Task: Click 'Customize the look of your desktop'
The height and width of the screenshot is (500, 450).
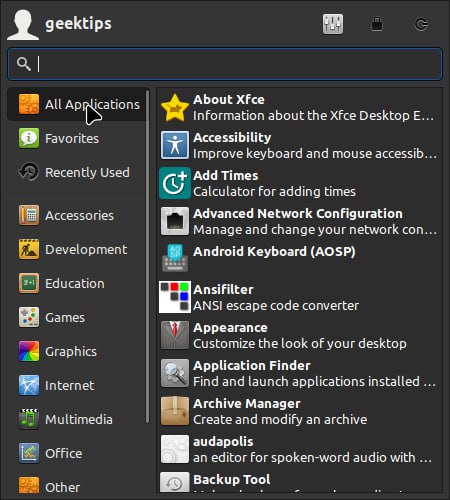Action: coord(300,344)
